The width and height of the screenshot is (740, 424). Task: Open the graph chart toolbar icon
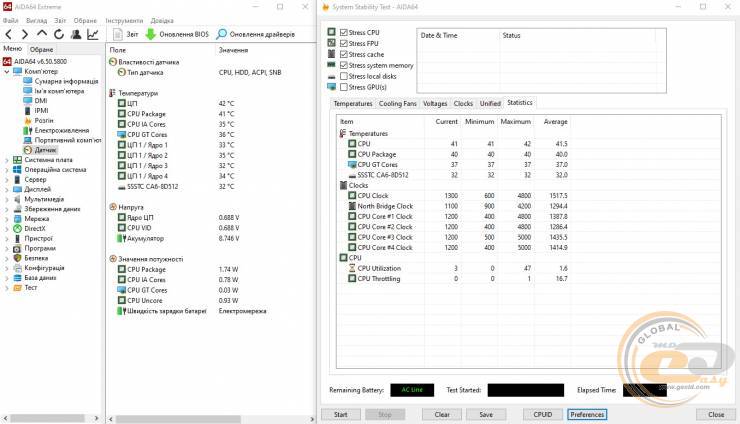pos(92,34)
